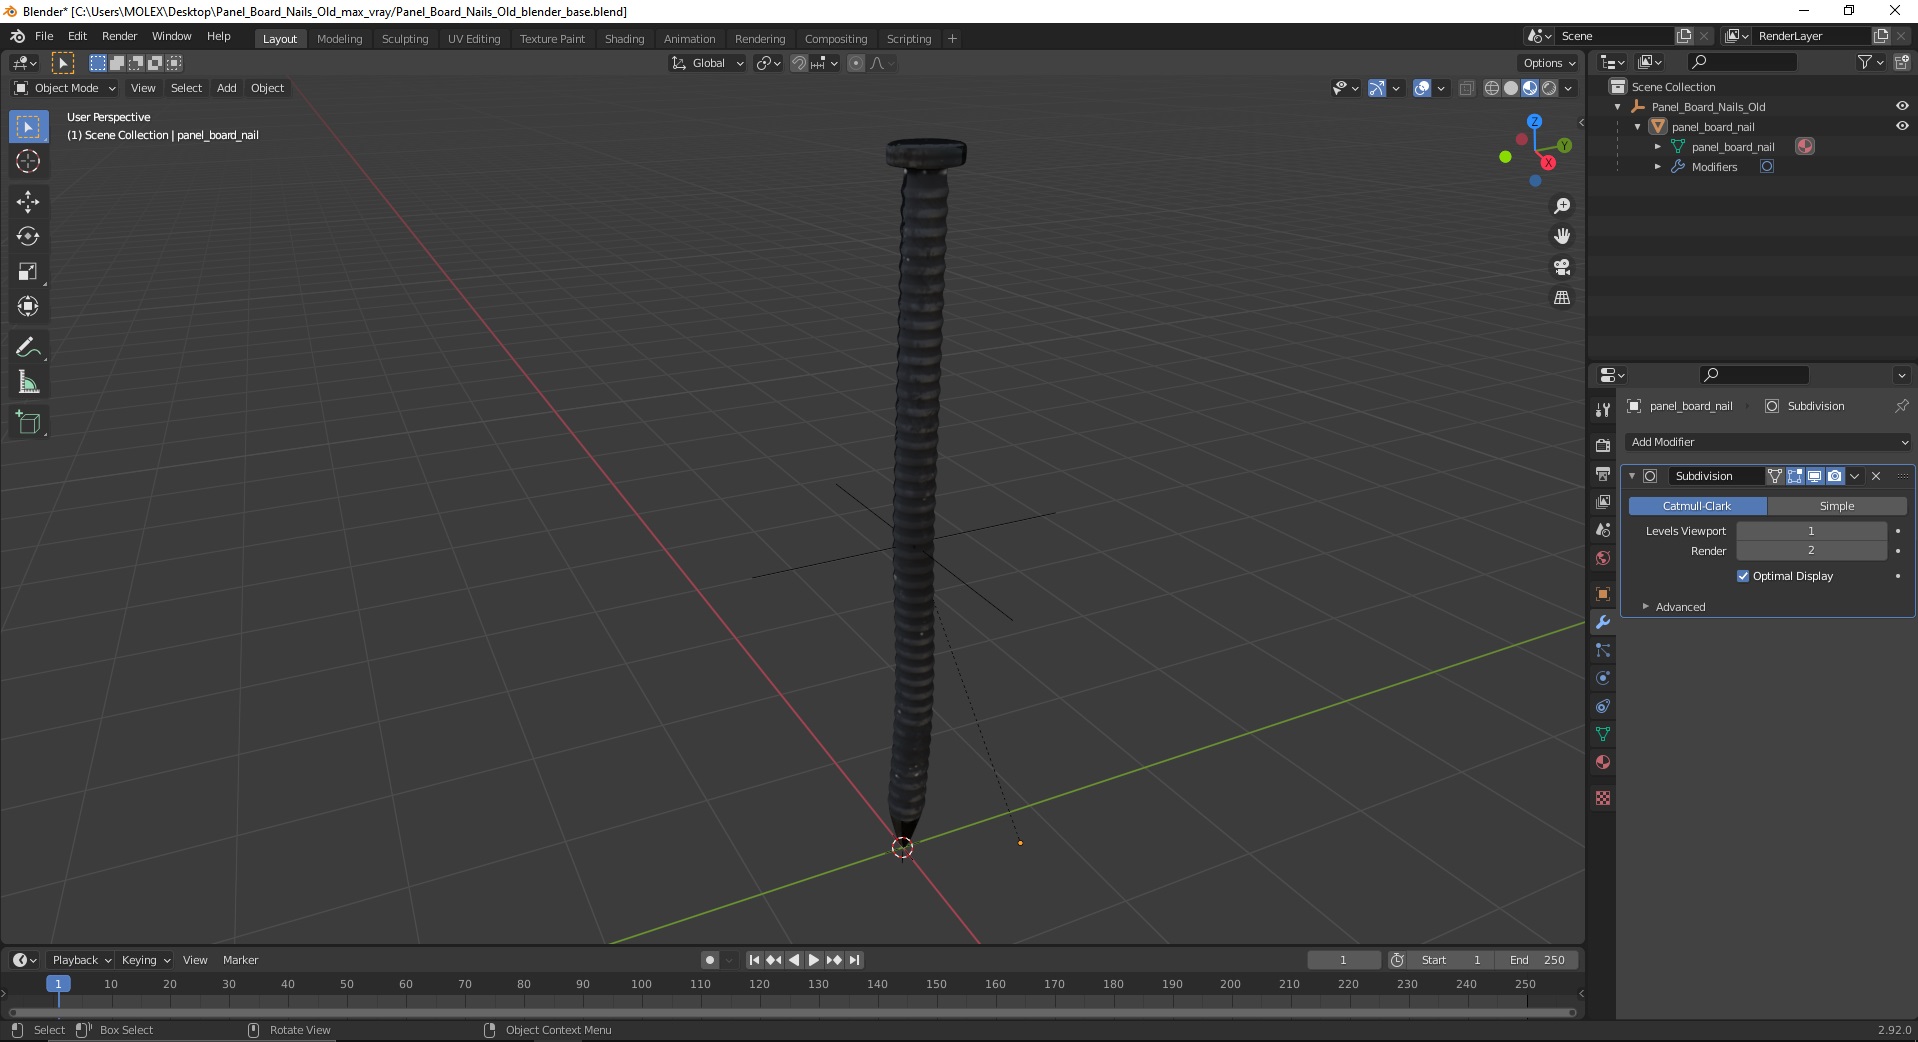Collapse Panel_Board_Nails_Old collection tree

coord(1618,107)
